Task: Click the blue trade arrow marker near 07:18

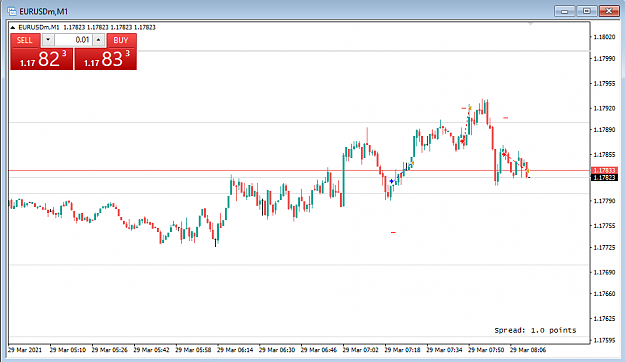Action: pos(392,181)
